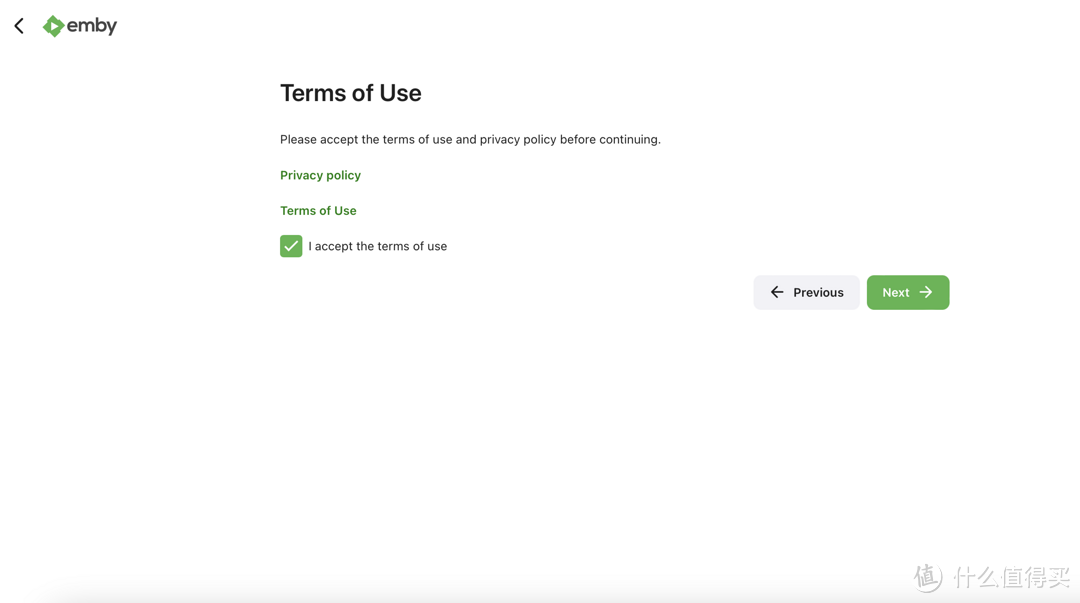Click the emby wordmark text in header
This screenshot has width=1080, height=603.
click(92, 26)
